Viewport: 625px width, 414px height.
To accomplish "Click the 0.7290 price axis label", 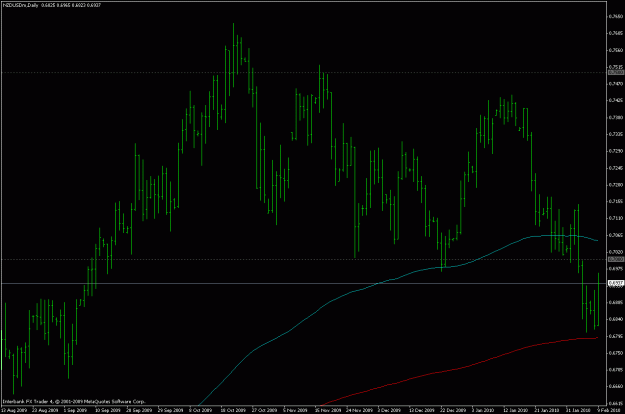I will point(616,151).
